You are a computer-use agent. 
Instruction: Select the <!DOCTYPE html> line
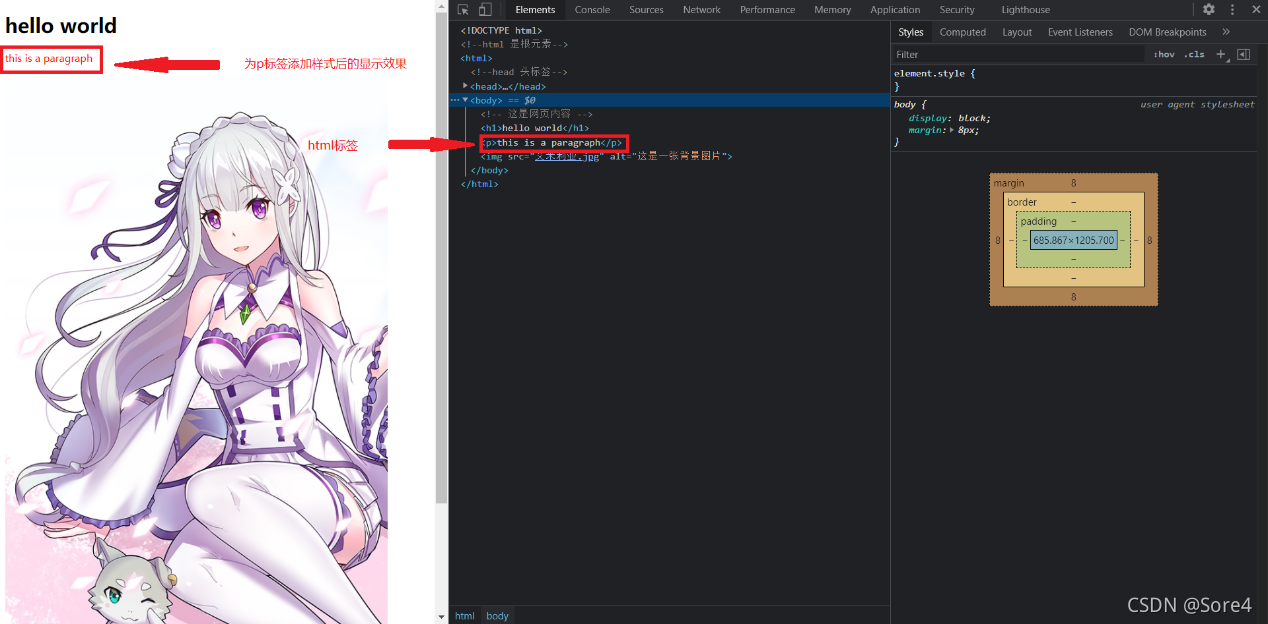click(501, 30)
